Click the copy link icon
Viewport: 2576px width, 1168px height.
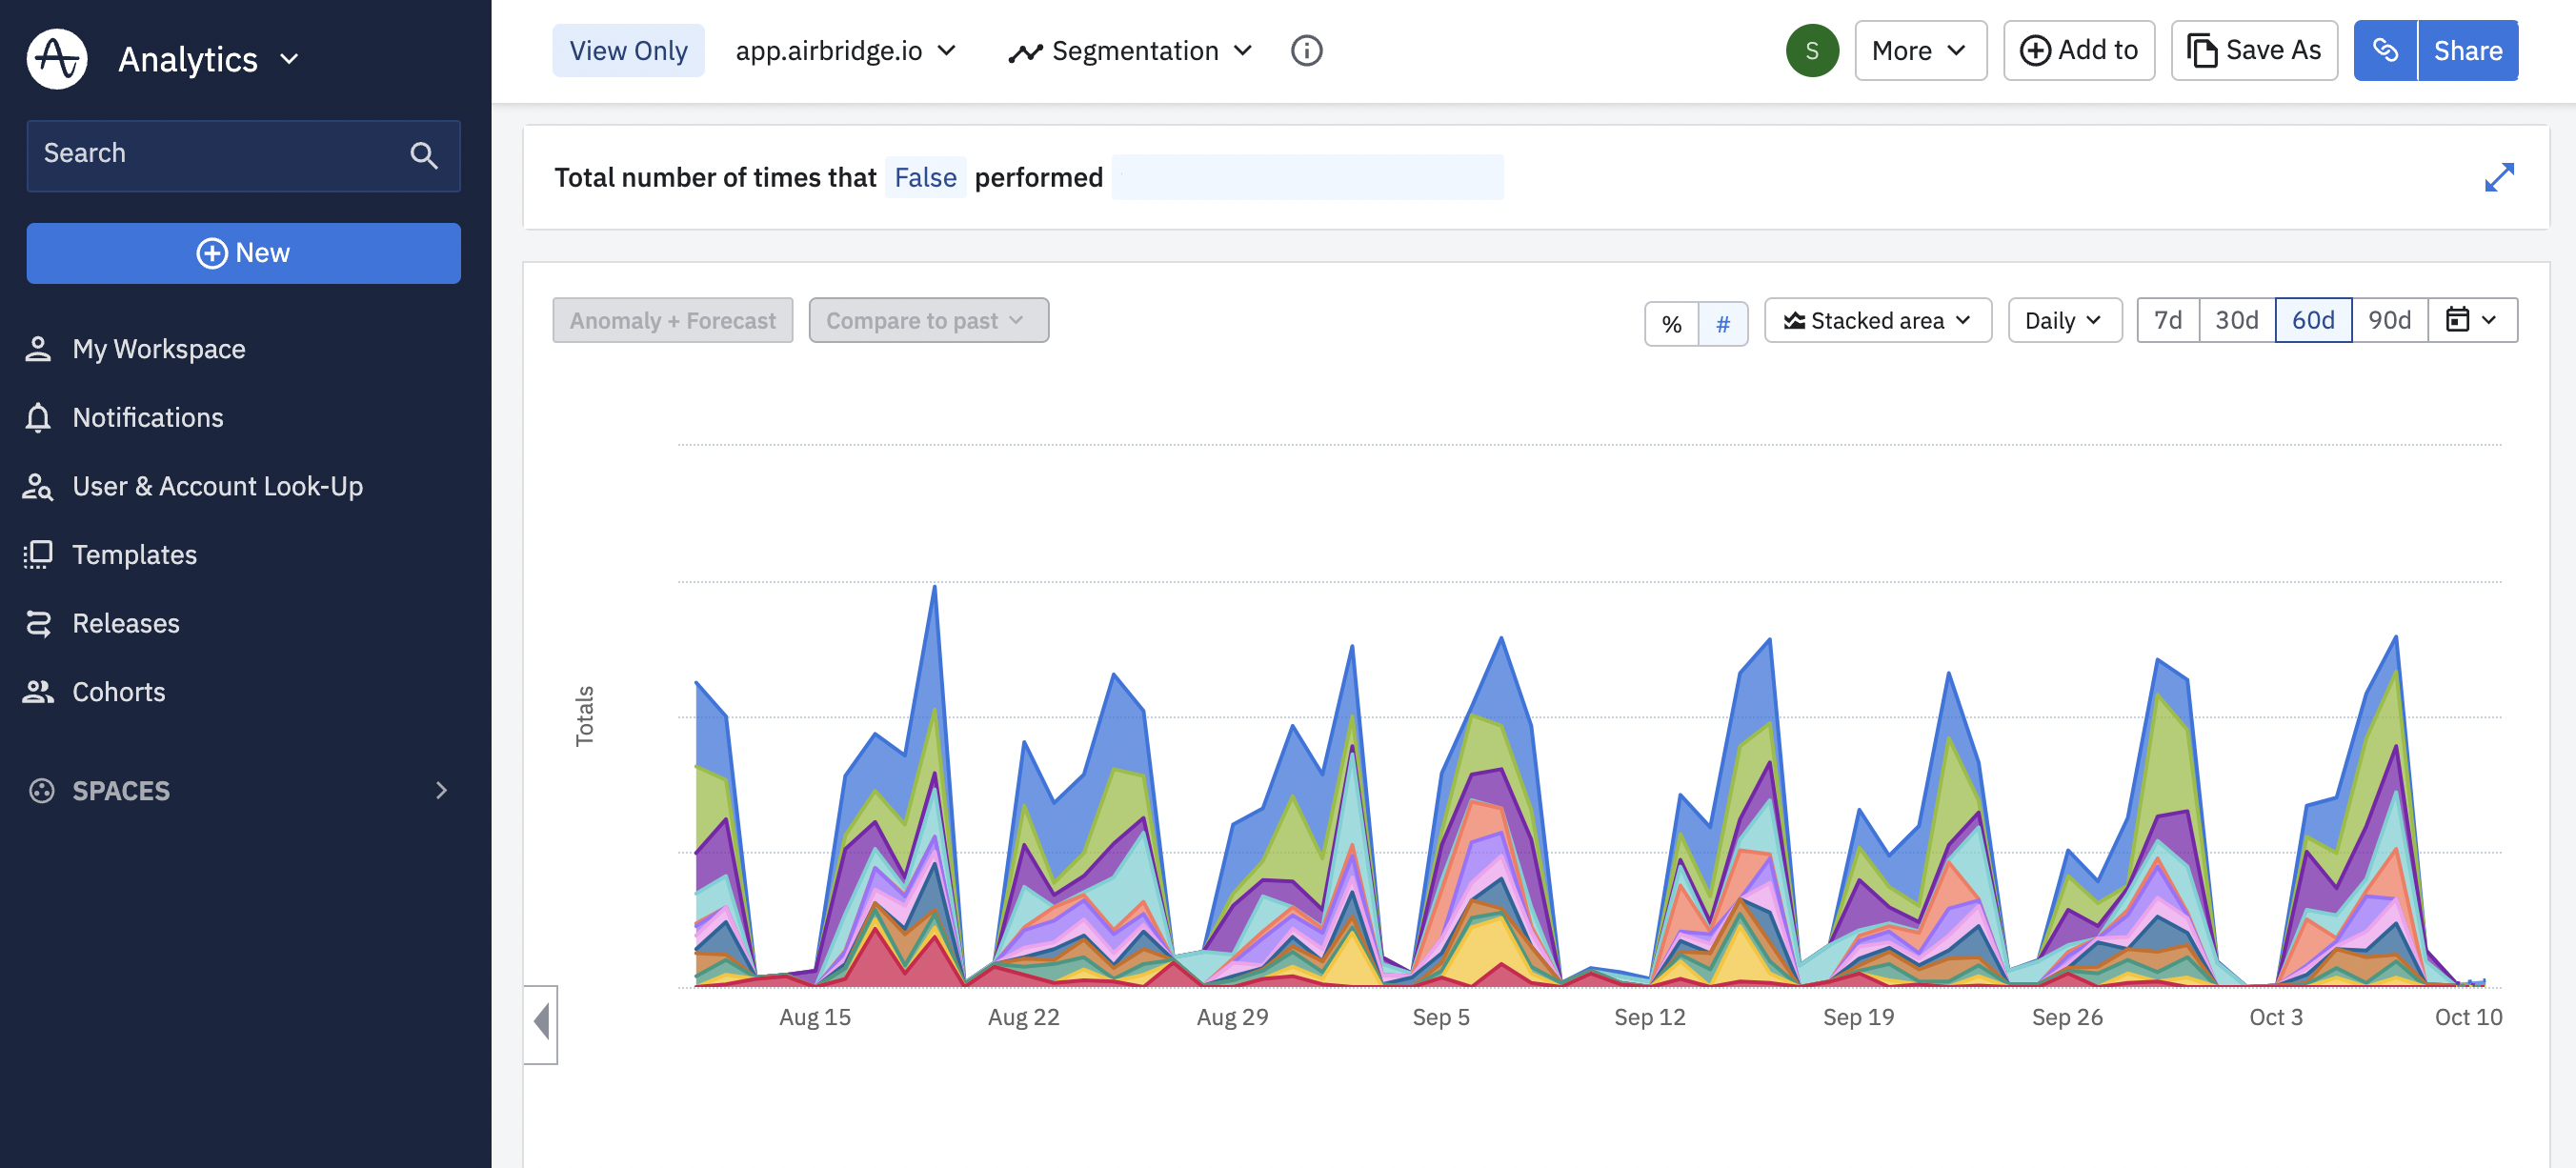pos(2384,51)
